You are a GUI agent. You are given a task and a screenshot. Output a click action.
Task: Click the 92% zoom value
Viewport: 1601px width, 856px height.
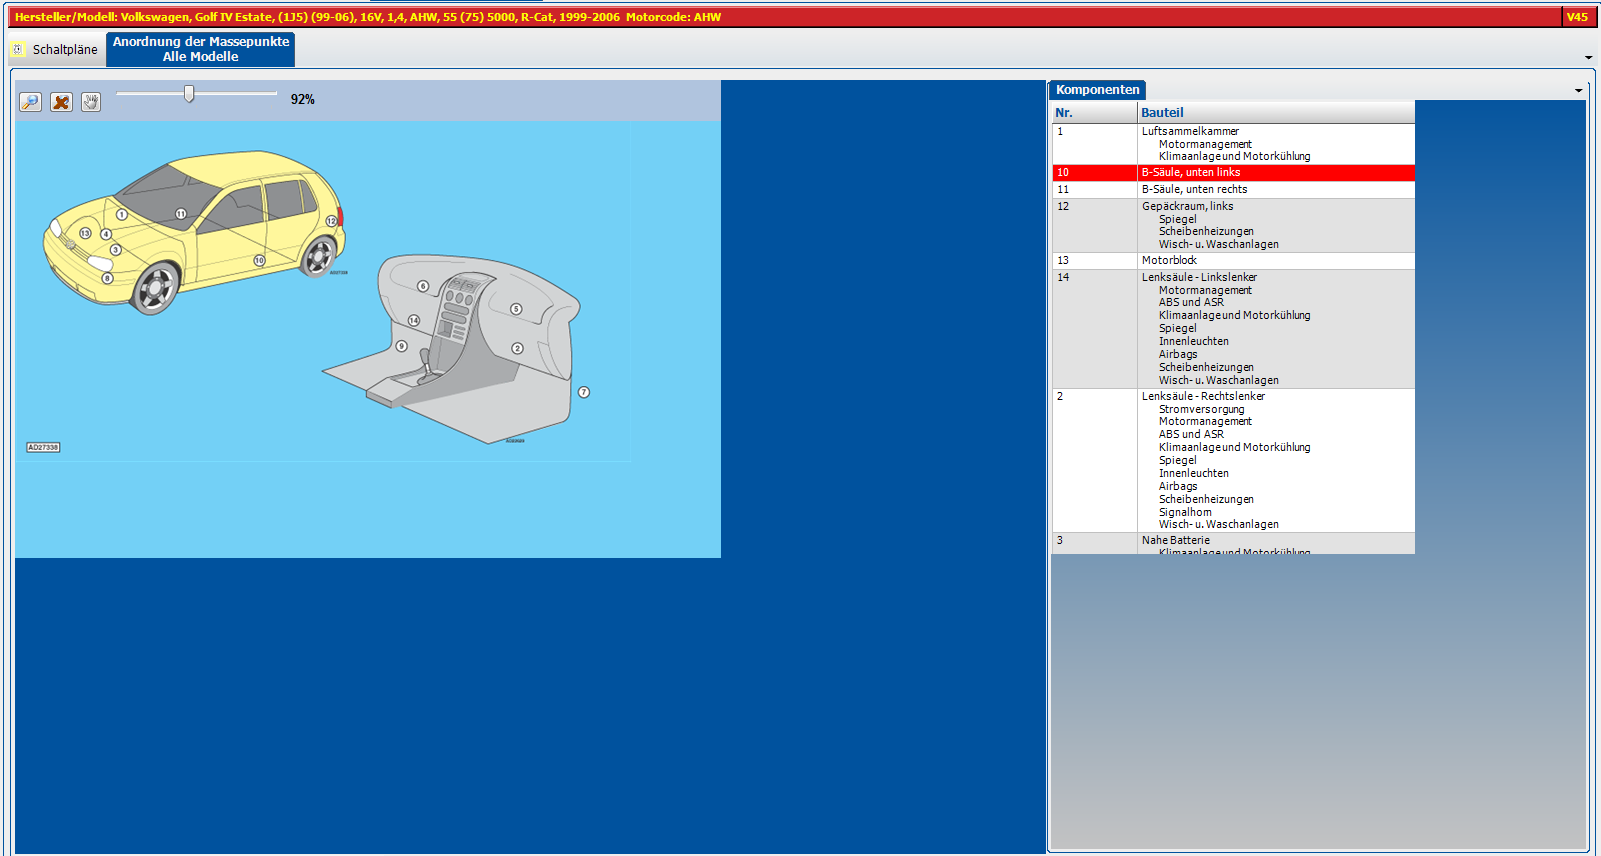click(x=303, y=100)
